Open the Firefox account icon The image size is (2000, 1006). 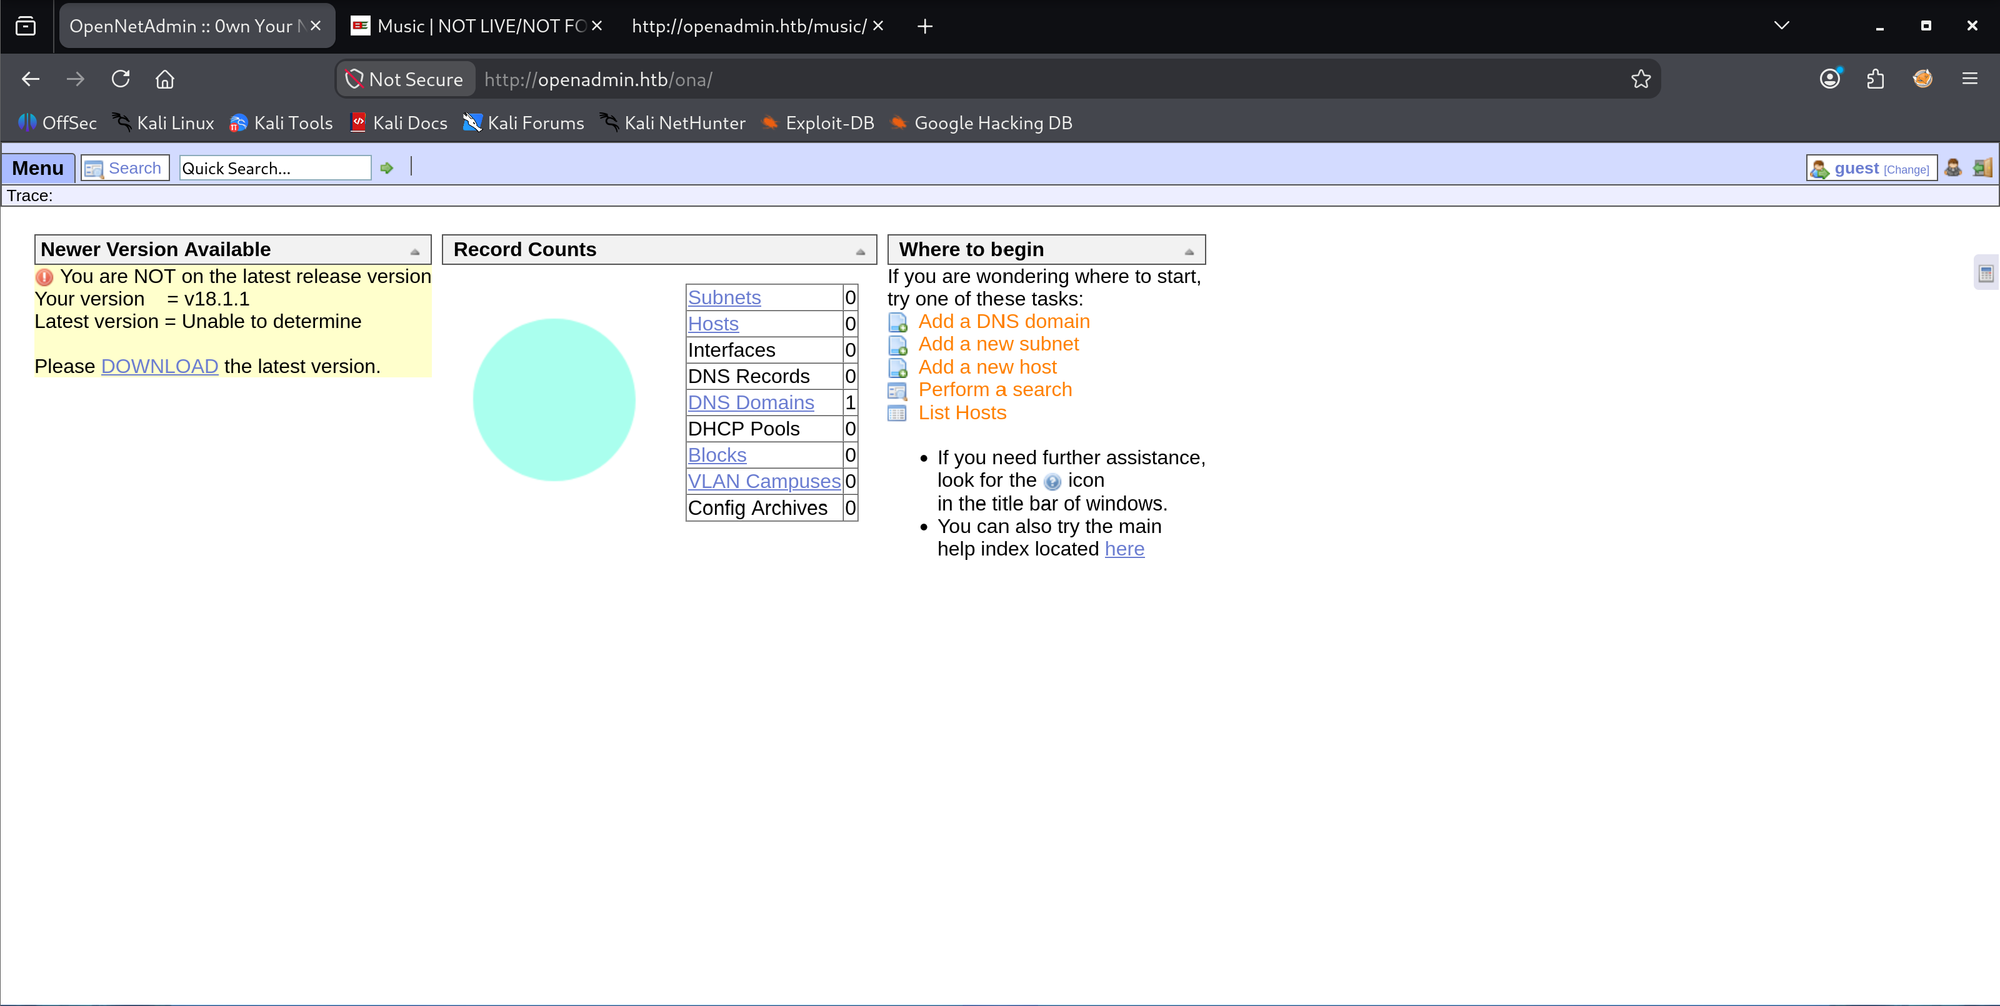pyautogui.click(x=1830, y=79)
